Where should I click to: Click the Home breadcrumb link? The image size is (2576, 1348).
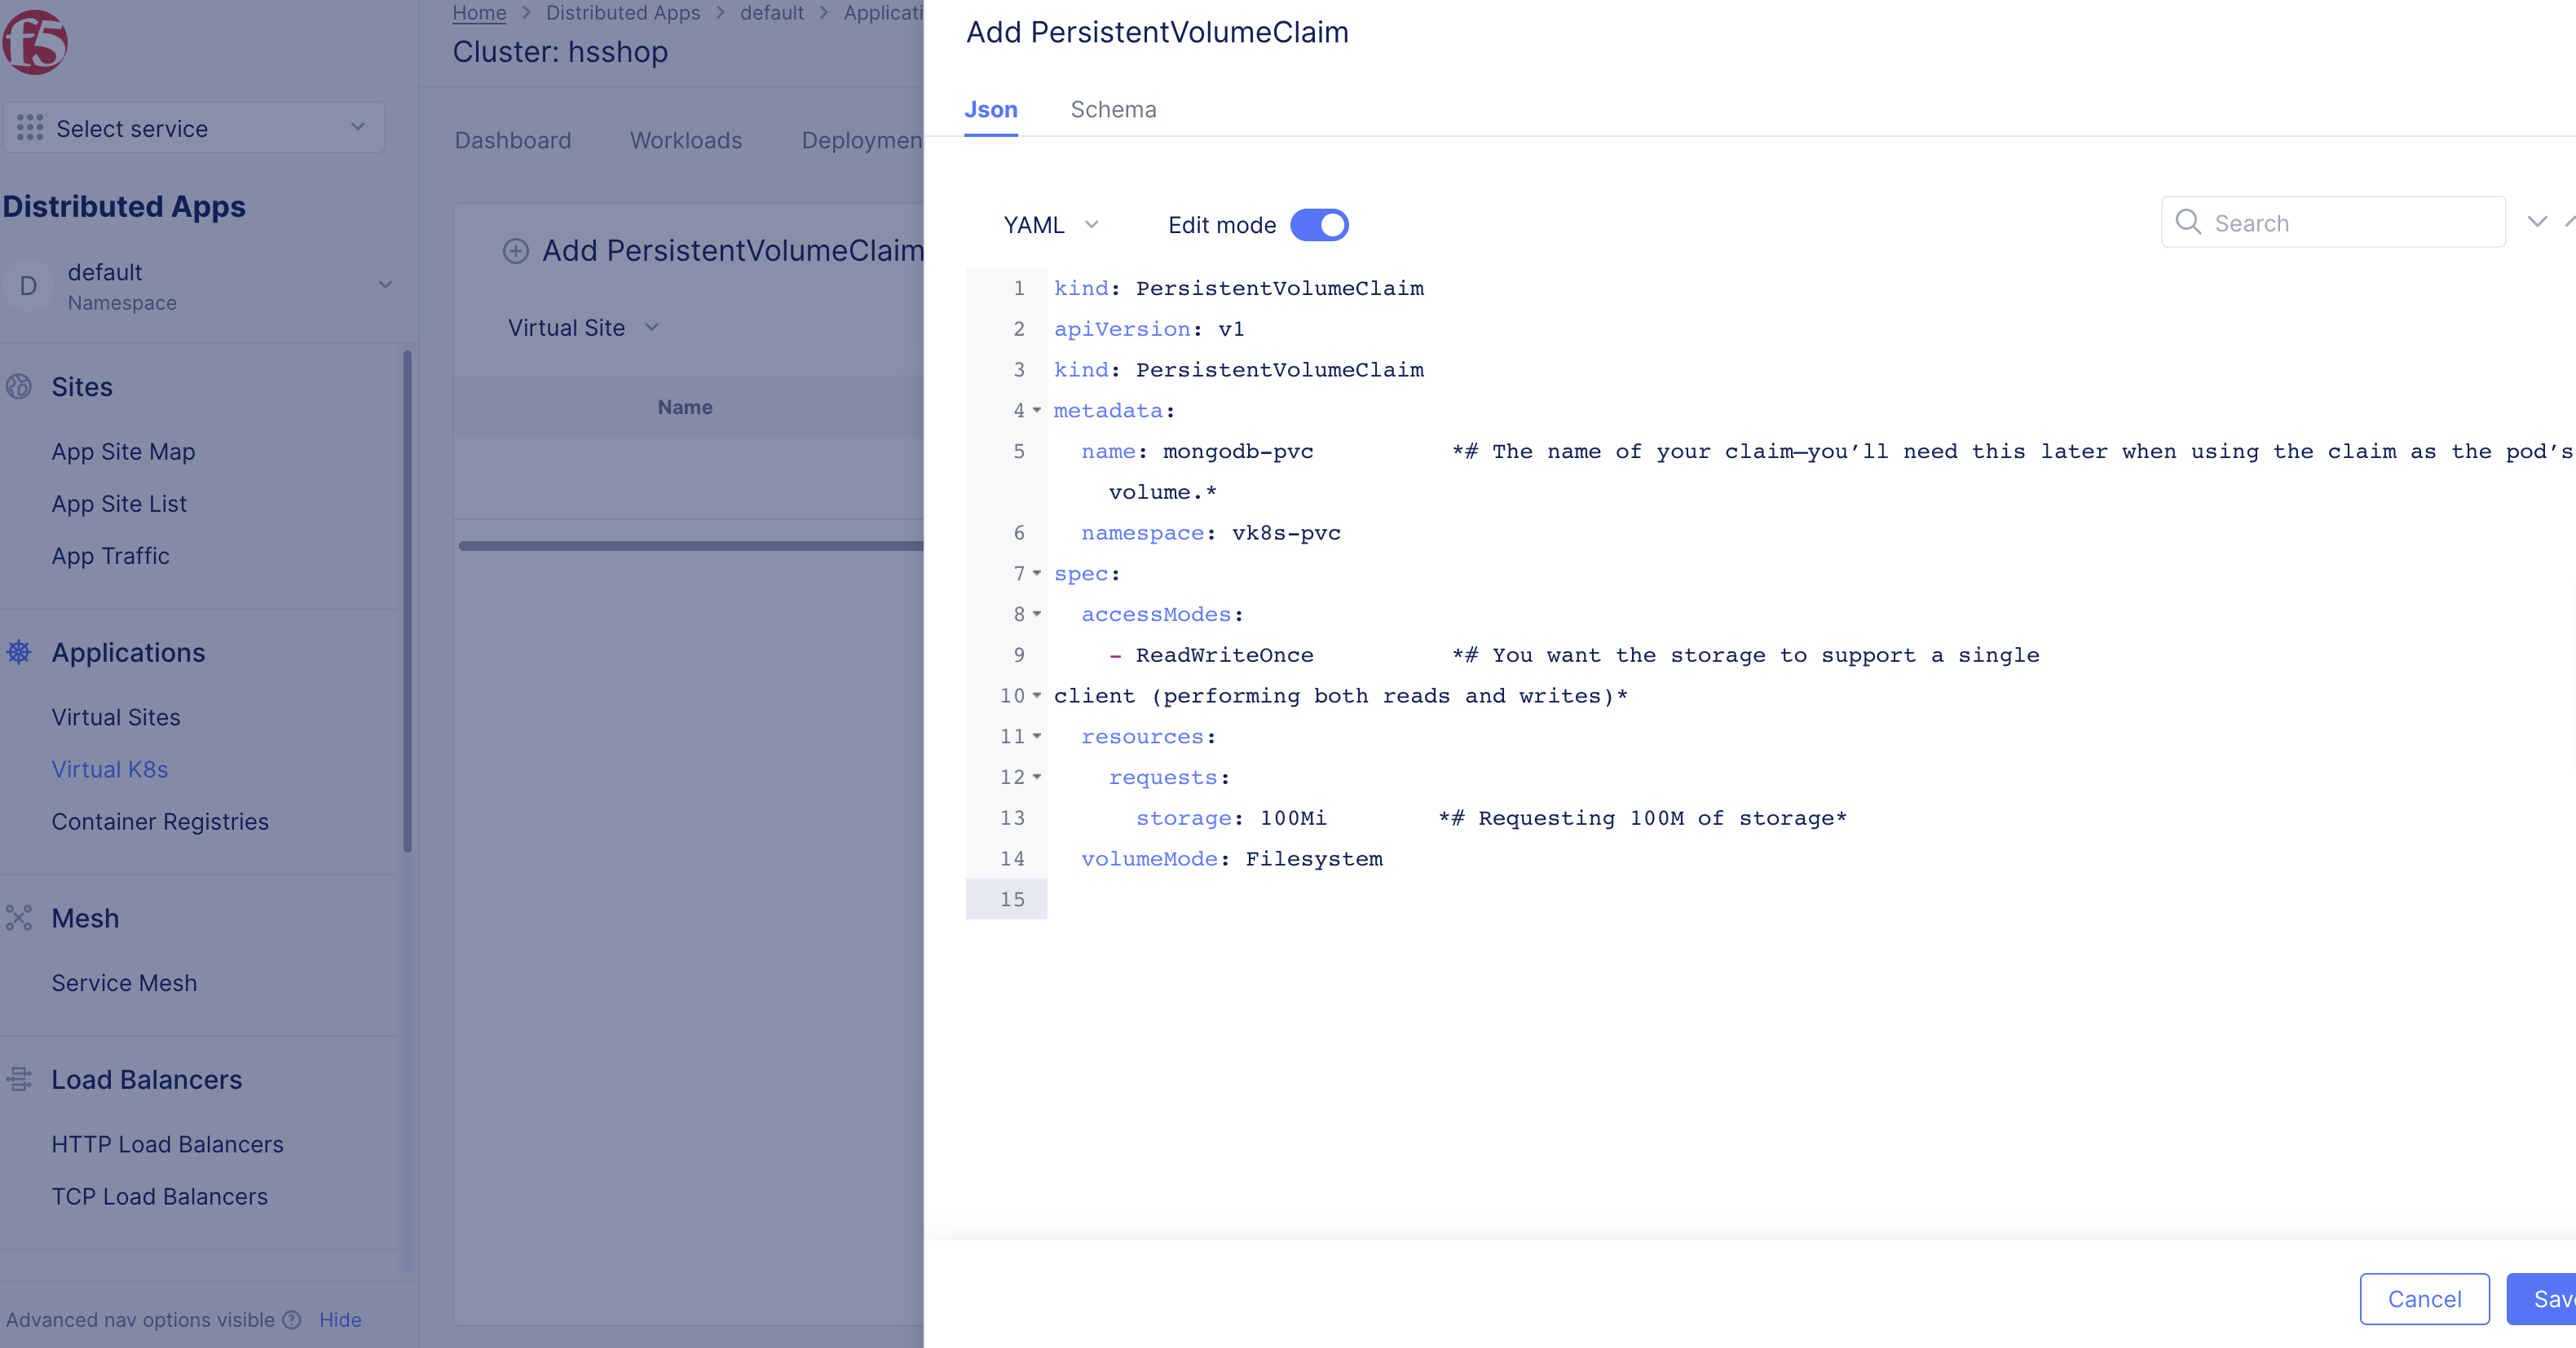(x=479, y=13)
